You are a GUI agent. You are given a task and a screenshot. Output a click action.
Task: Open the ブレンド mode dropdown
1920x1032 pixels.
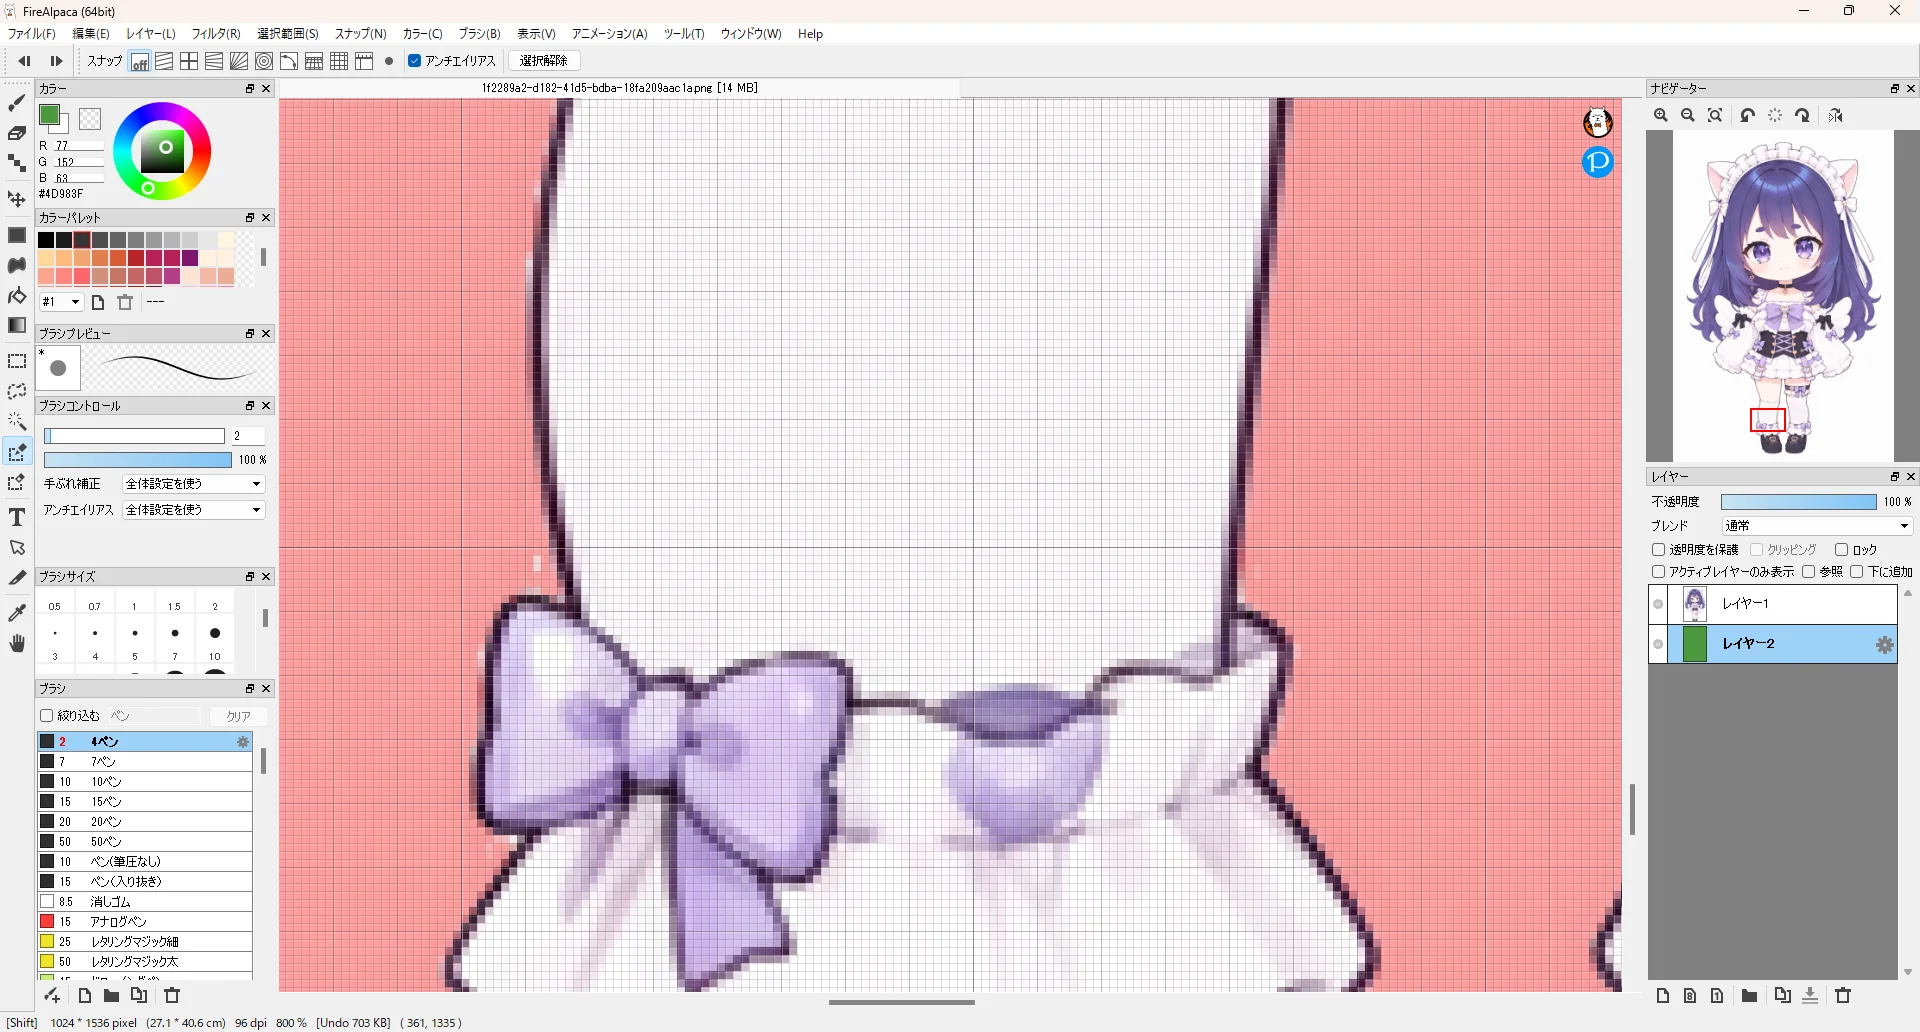click(1817, 526)
